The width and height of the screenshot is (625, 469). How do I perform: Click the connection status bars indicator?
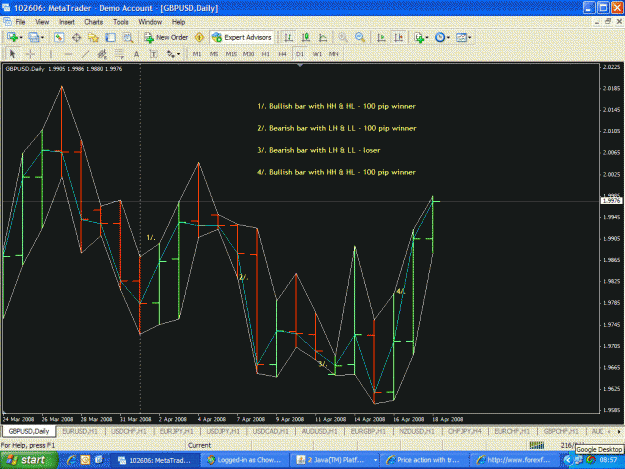[x=537, y=445]
